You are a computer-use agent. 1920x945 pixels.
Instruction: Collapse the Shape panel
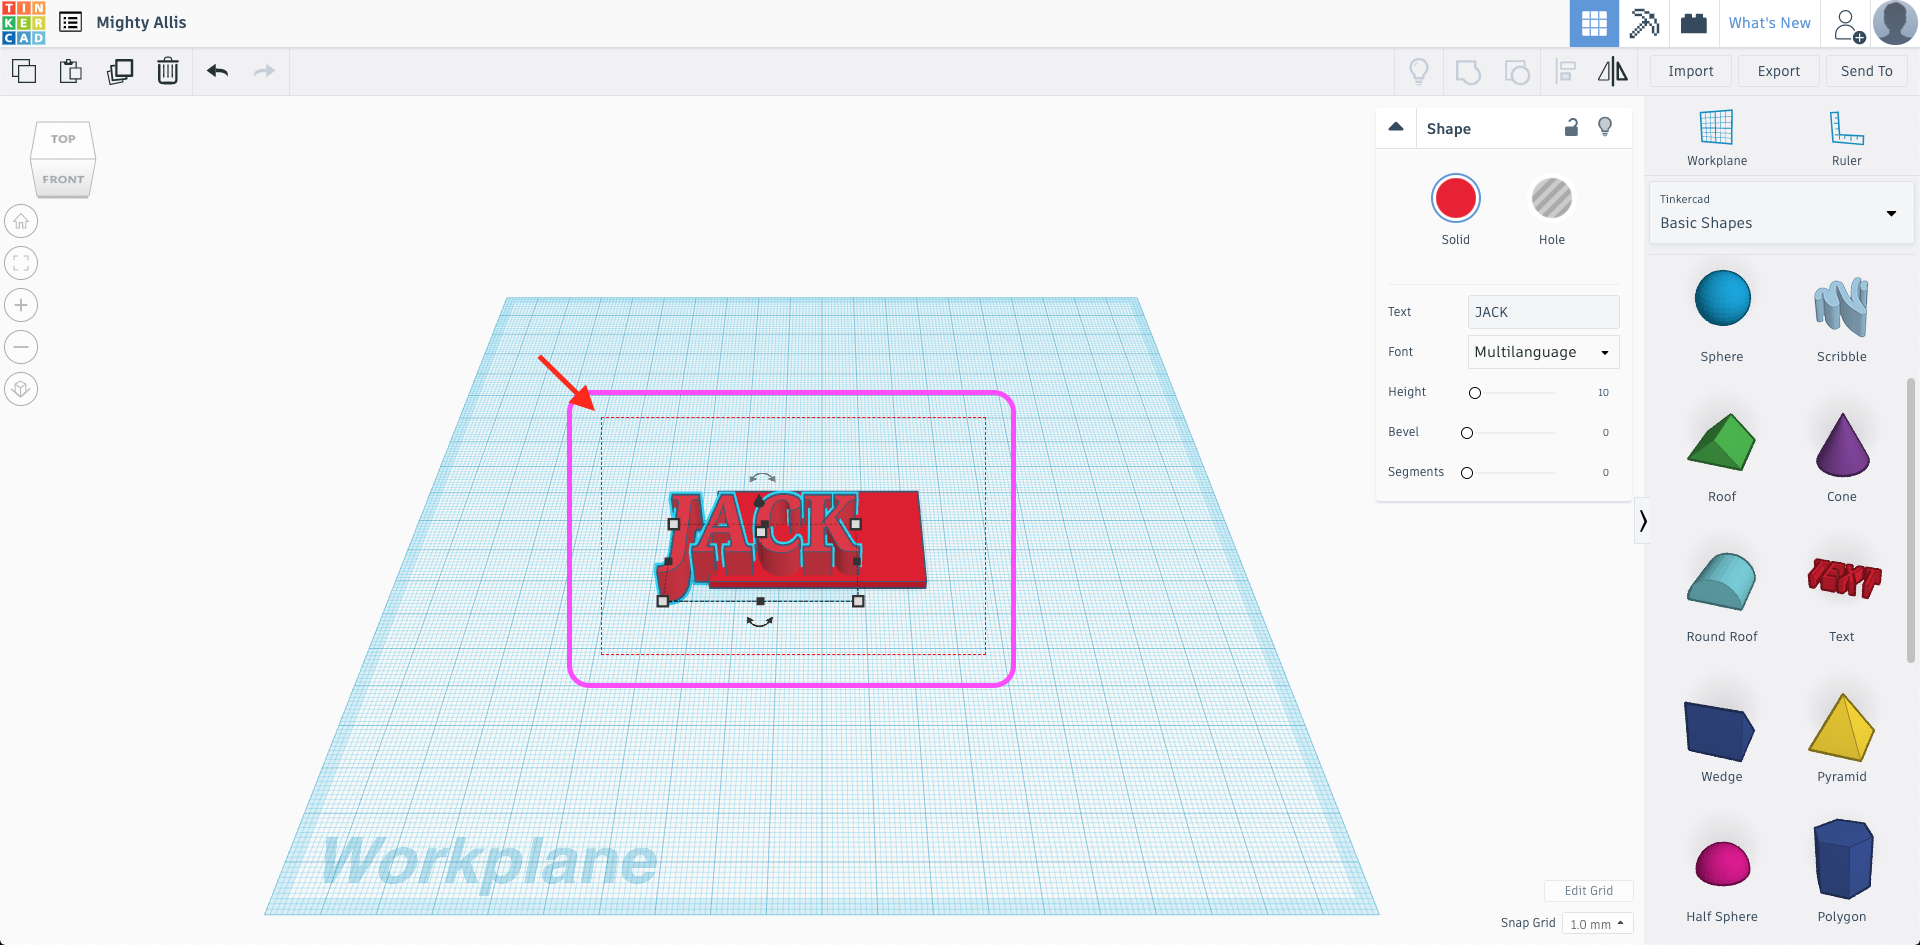point(1396,127)
